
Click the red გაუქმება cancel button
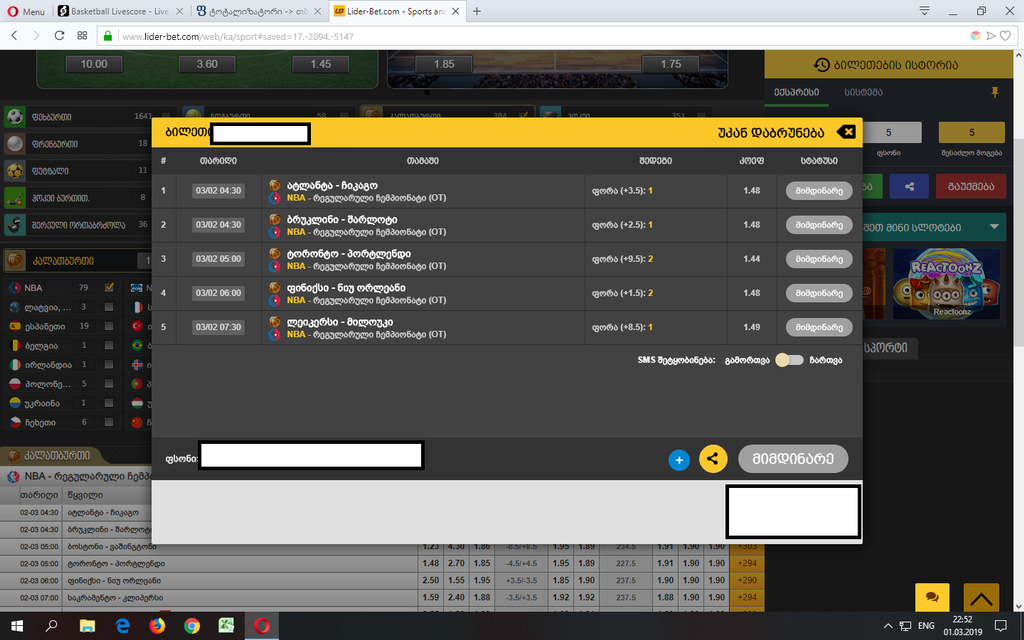pyautogui.click(x=970, y=186)
